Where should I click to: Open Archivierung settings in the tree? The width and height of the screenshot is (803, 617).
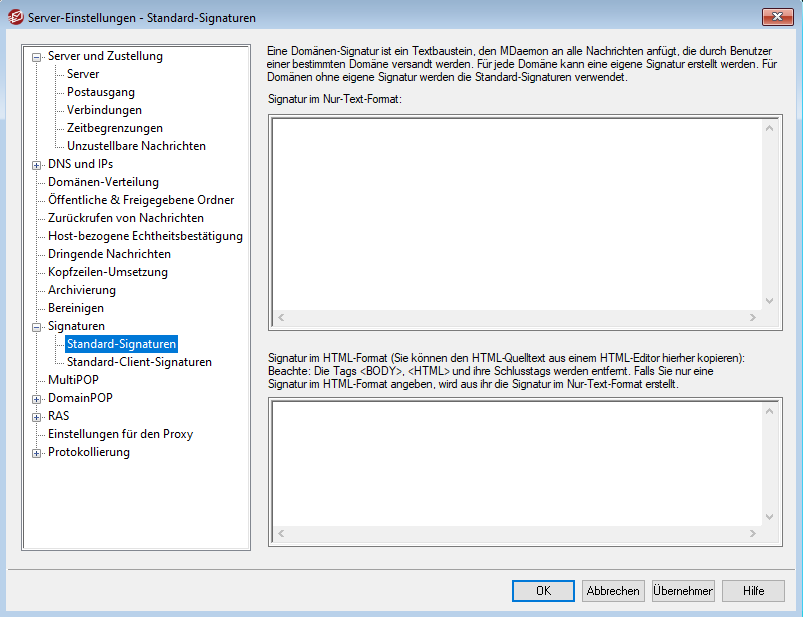[82, 290]
